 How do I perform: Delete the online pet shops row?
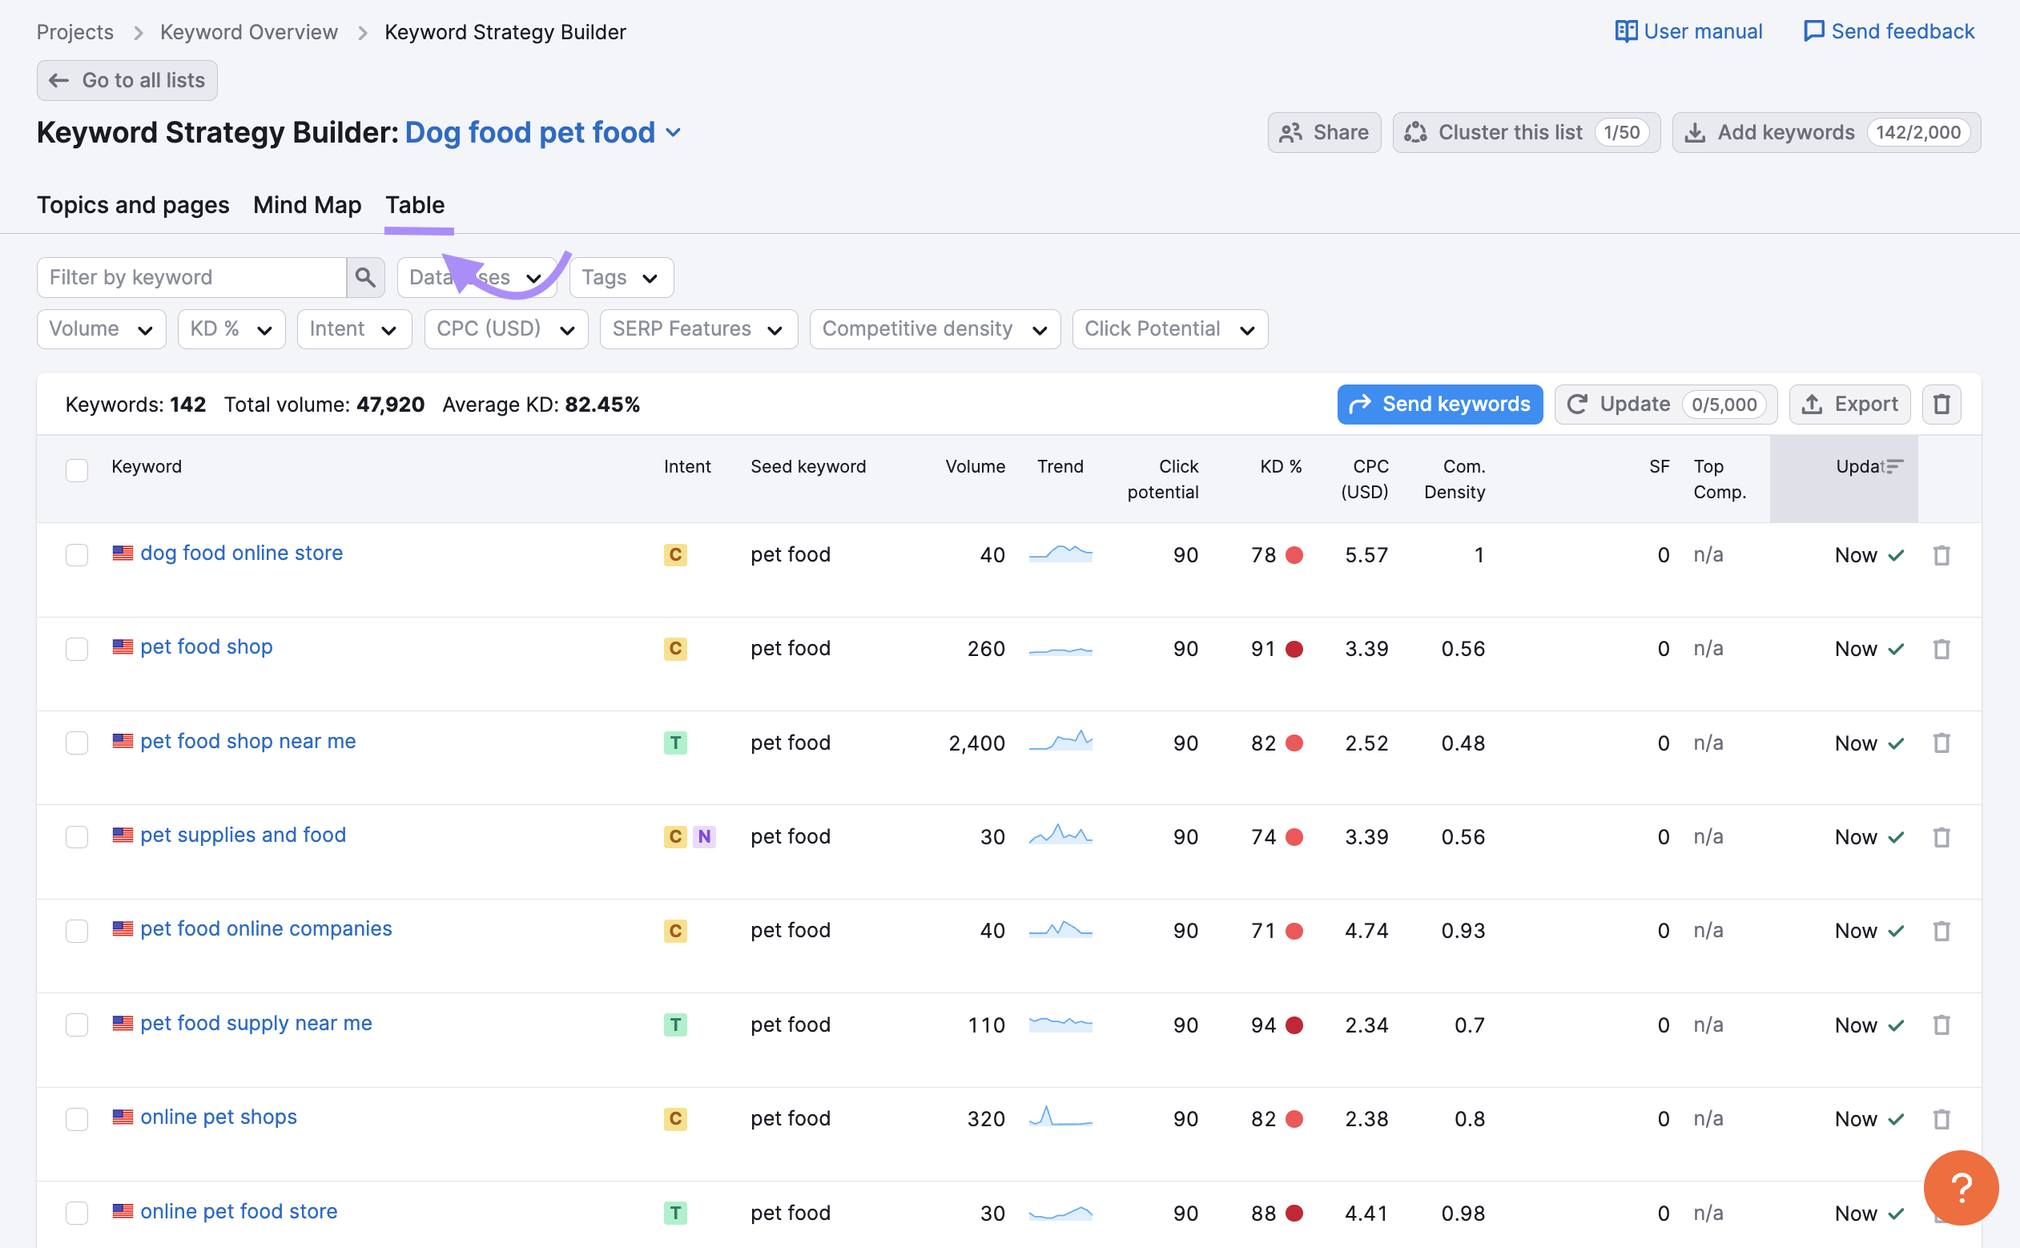click(x=1941, y=1119)
